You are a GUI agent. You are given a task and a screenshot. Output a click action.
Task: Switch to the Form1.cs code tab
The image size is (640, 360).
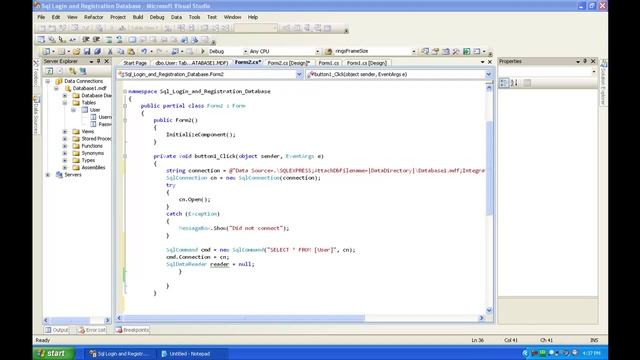(x=329, y=63)
